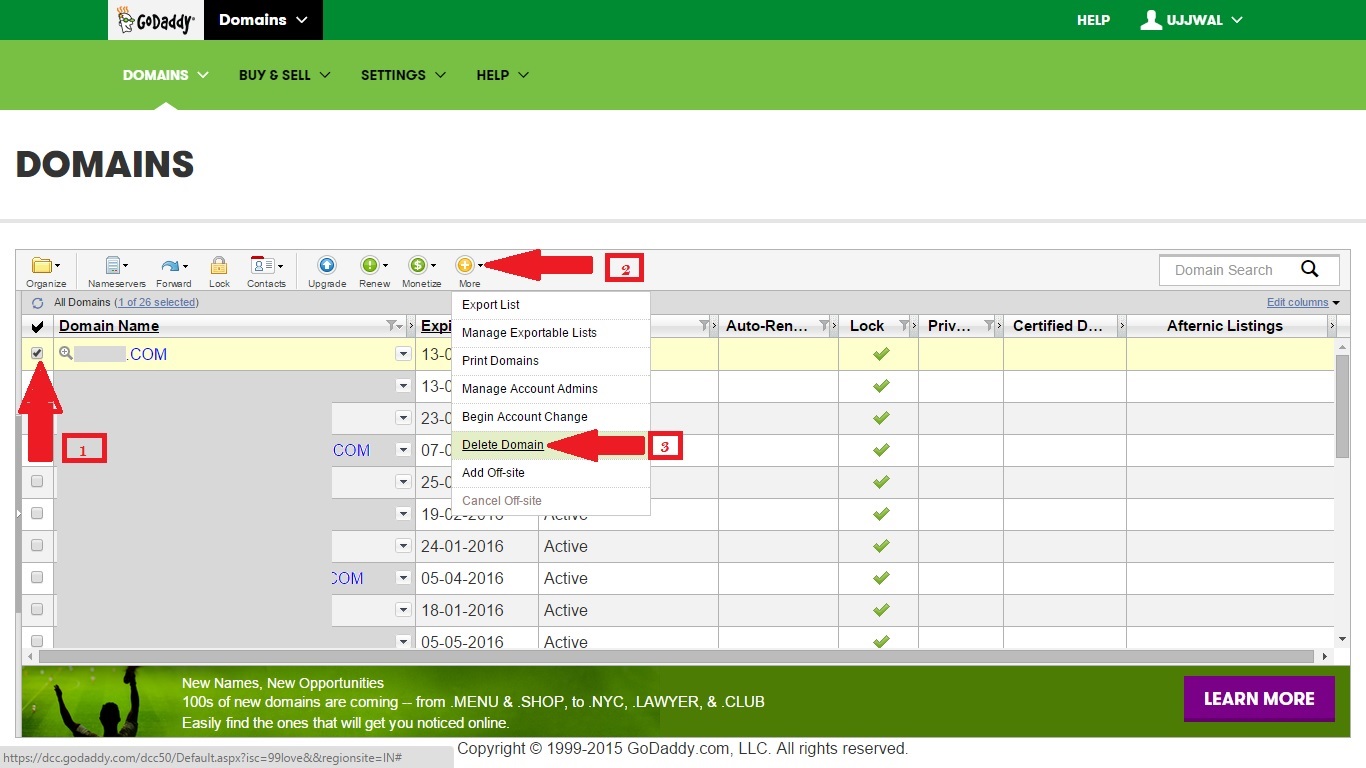Click the magnifier icon in Domain Search

[1310, 269]
